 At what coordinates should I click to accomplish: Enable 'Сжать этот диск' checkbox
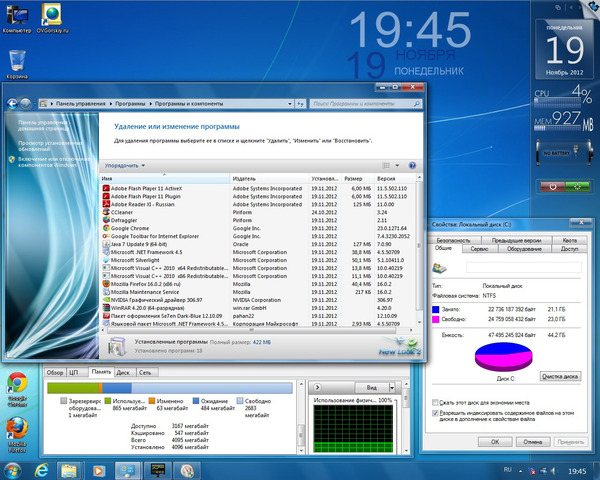click(x=435, y=403)
